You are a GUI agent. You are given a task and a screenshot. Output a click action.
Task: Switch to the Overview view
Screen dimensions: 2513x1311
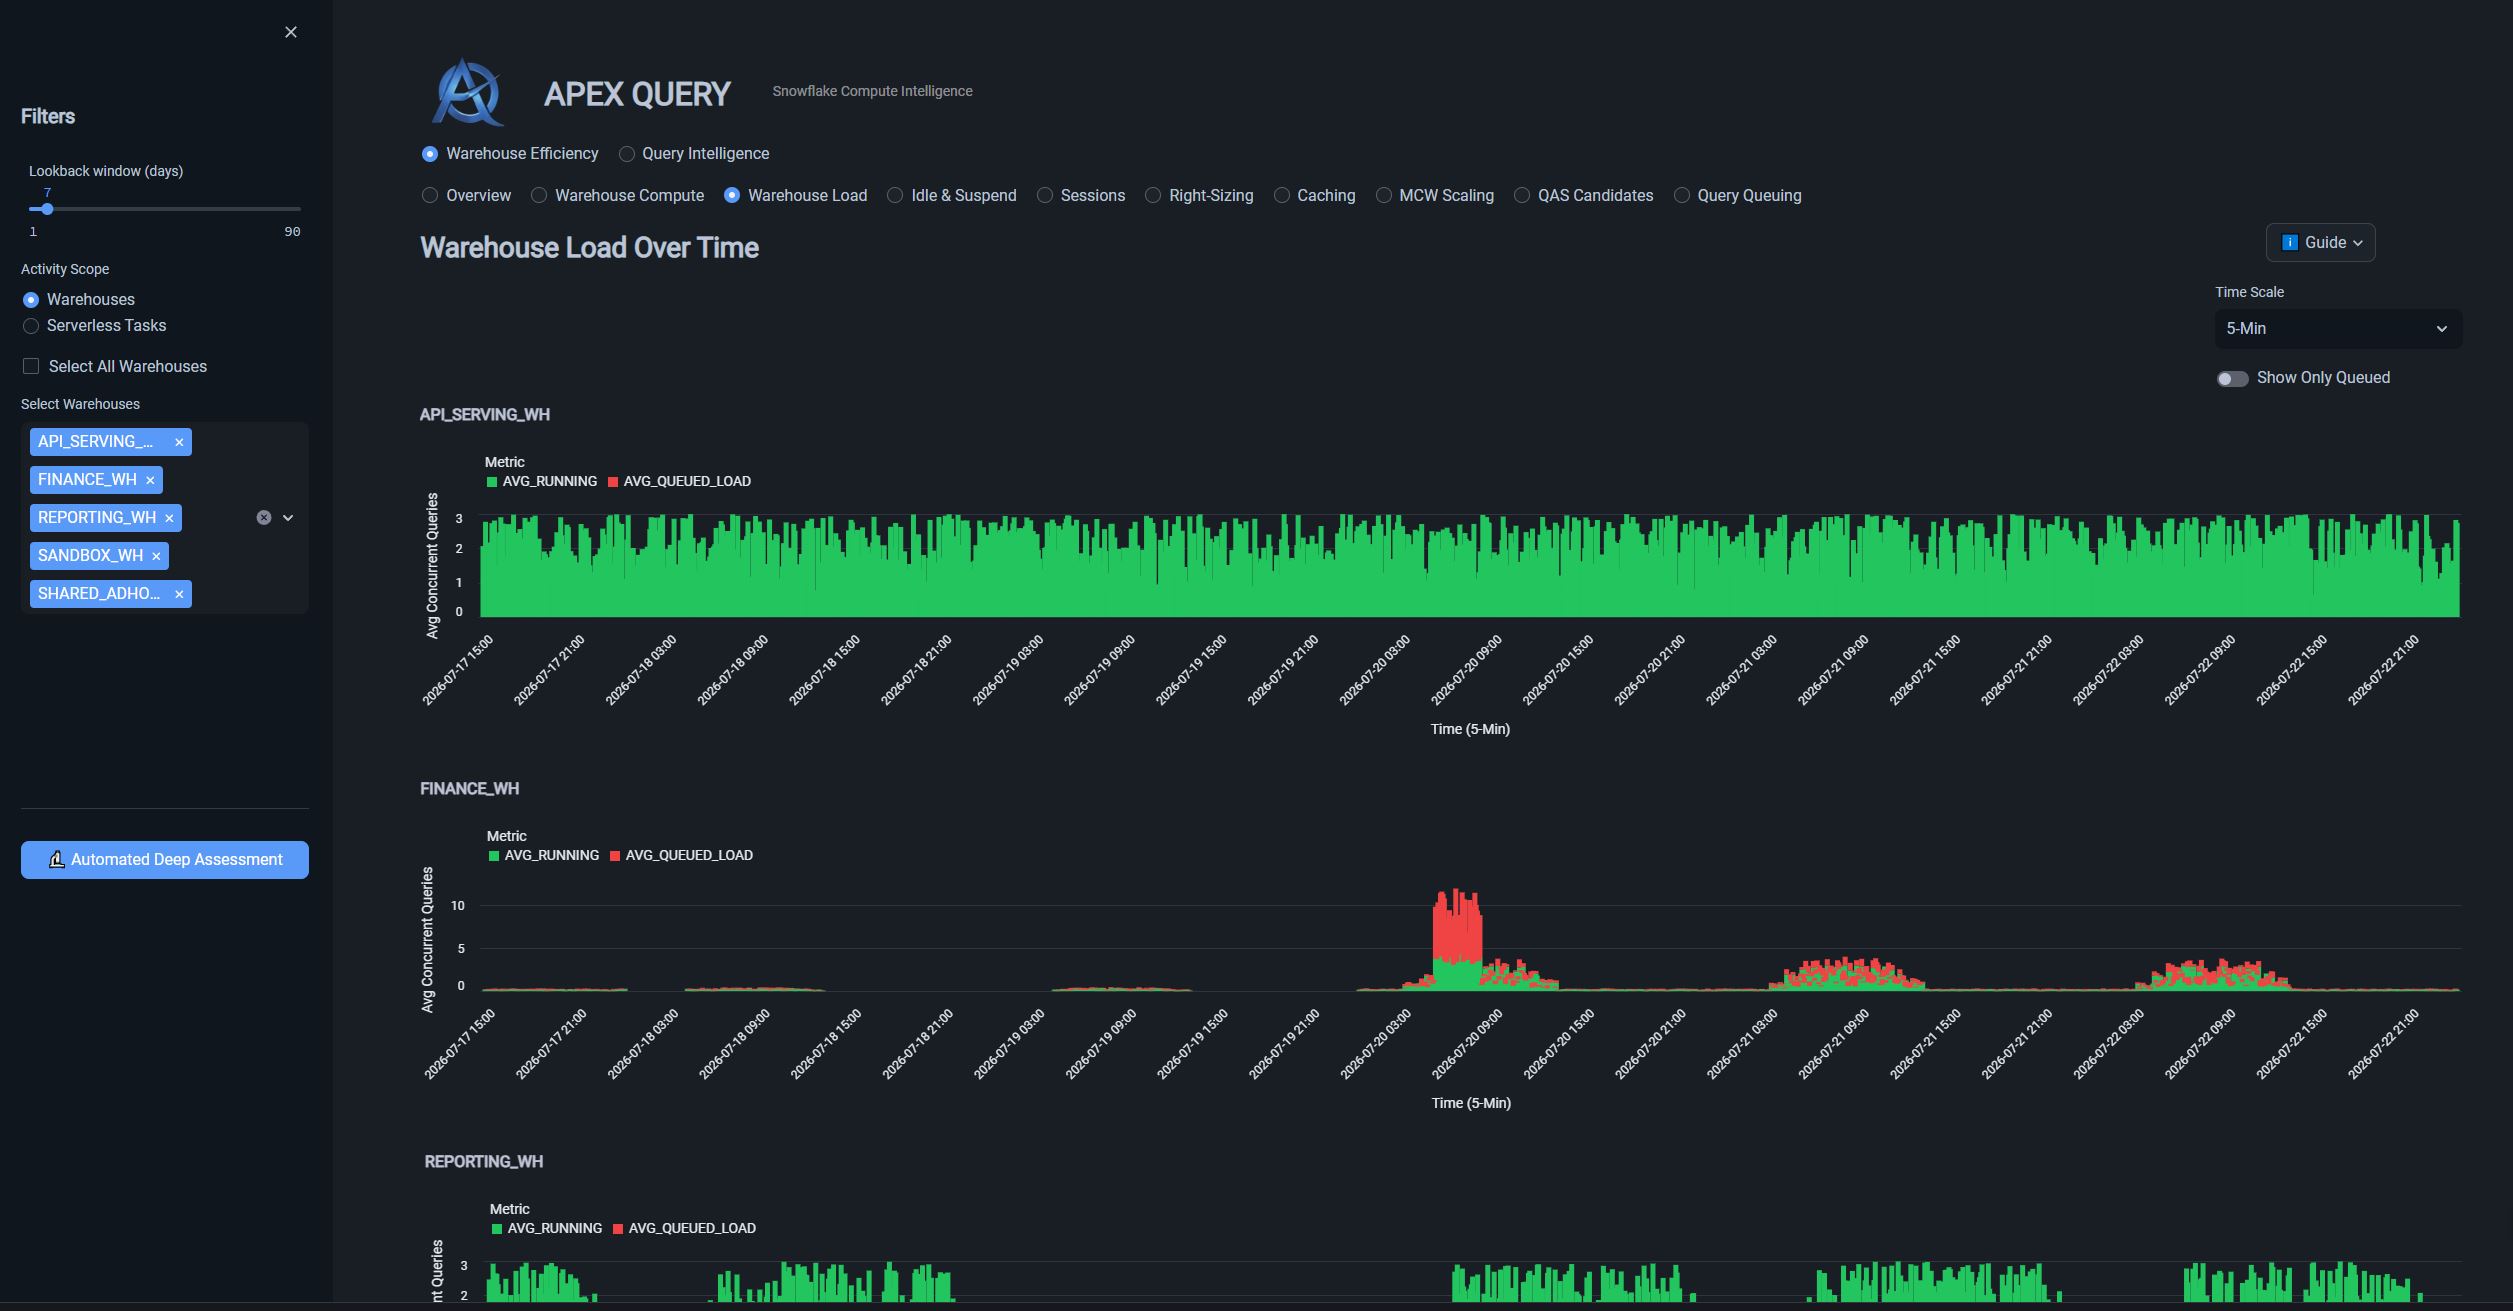[466, 196]
